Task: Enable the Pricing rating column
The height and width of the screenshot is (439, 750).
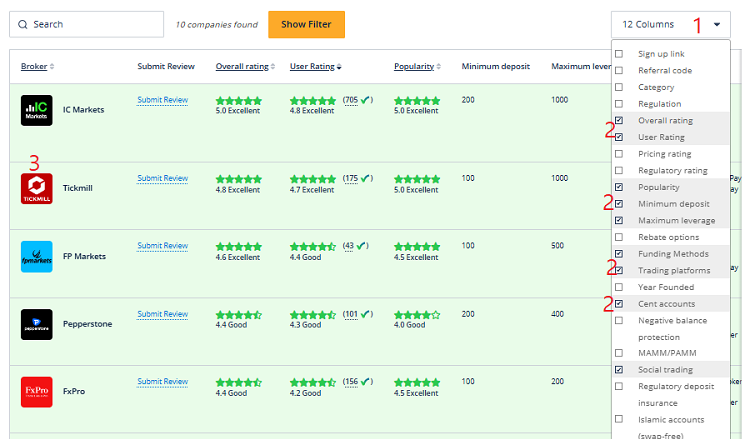Action: point(619,154)
